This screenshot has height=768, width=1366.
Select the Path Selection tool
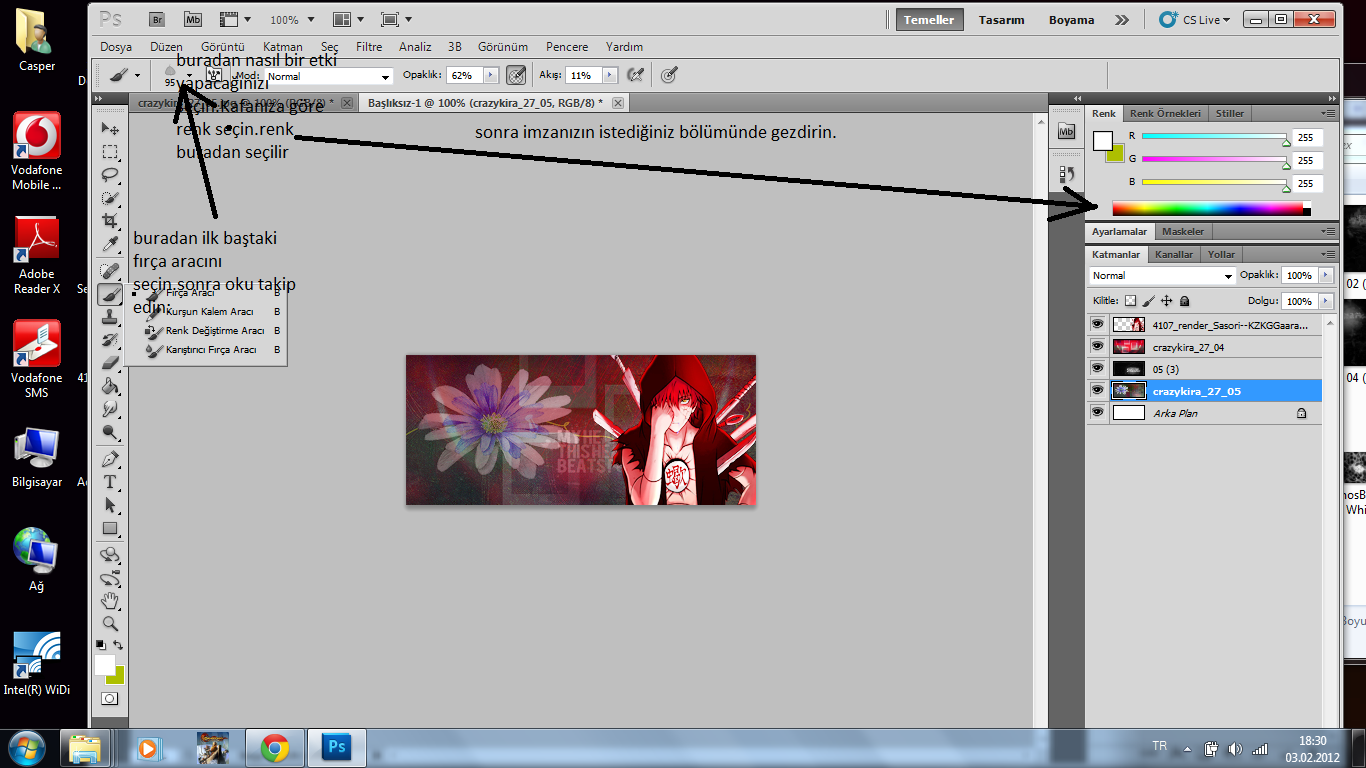(110, 505)
